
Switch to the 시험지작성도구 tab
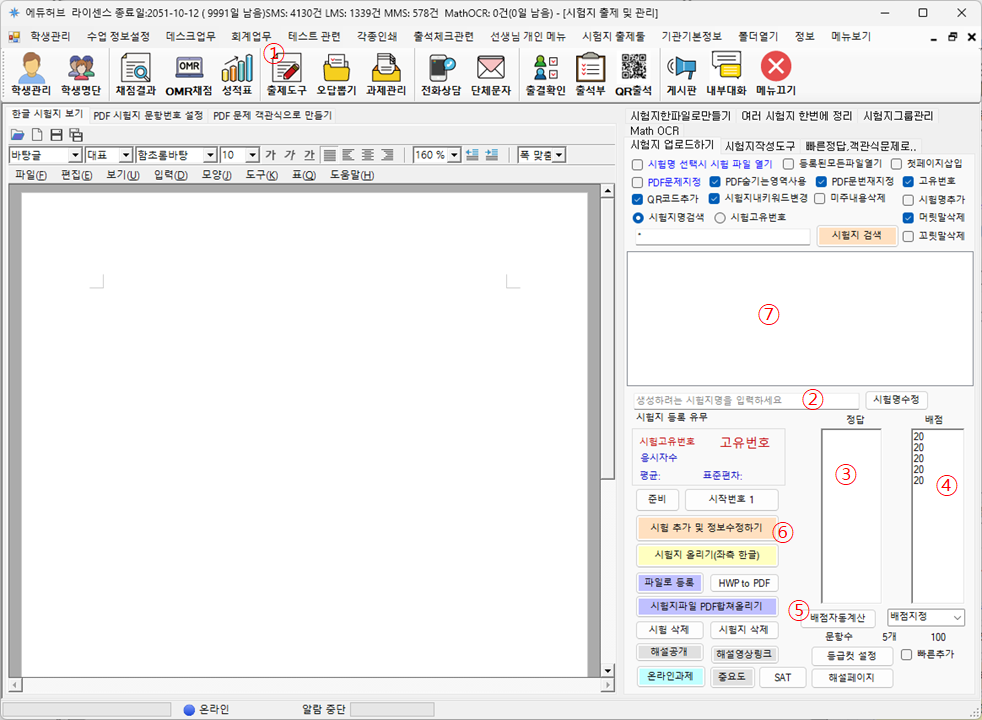point(760,145)
